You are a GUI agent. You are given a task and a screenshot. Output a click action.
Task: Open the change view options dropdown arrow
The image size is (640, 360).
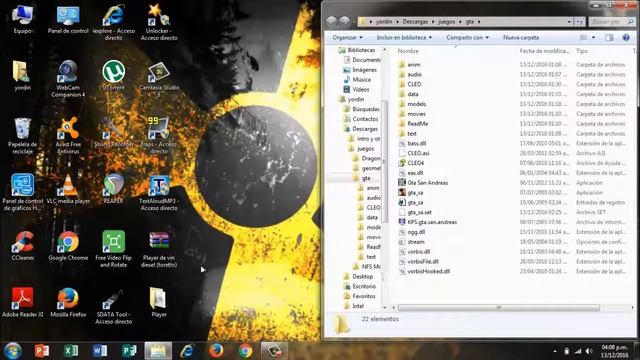tap(593, 38)
